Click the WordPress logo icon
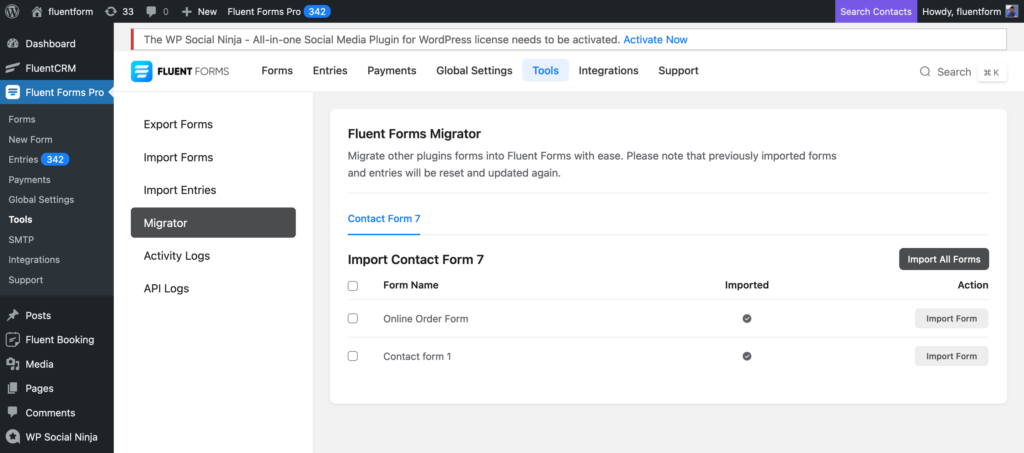 (x=11, y=11)
